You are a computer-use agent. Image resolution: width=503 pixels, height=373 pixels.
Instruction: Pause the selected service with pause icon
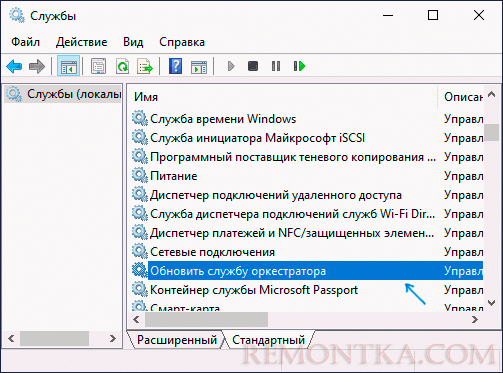(276, 66)
